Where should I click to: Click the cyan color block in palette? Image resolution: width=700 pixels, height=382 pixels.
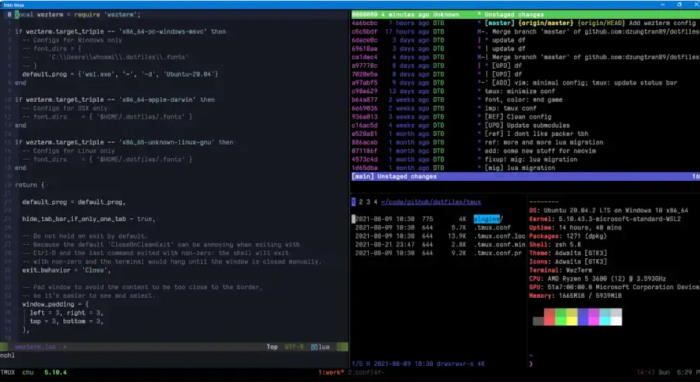pyautogui.click(x=605, y=317)
